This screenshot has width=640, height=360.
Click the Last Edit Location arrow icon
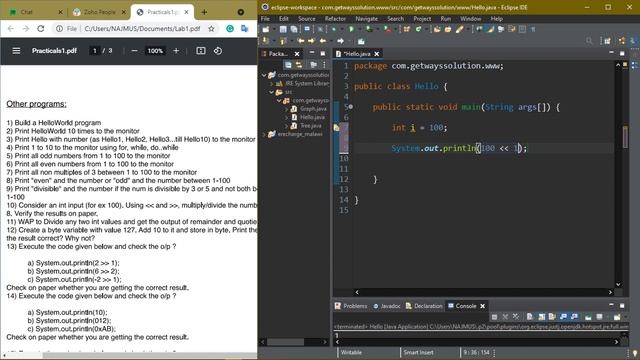point(301,41)
